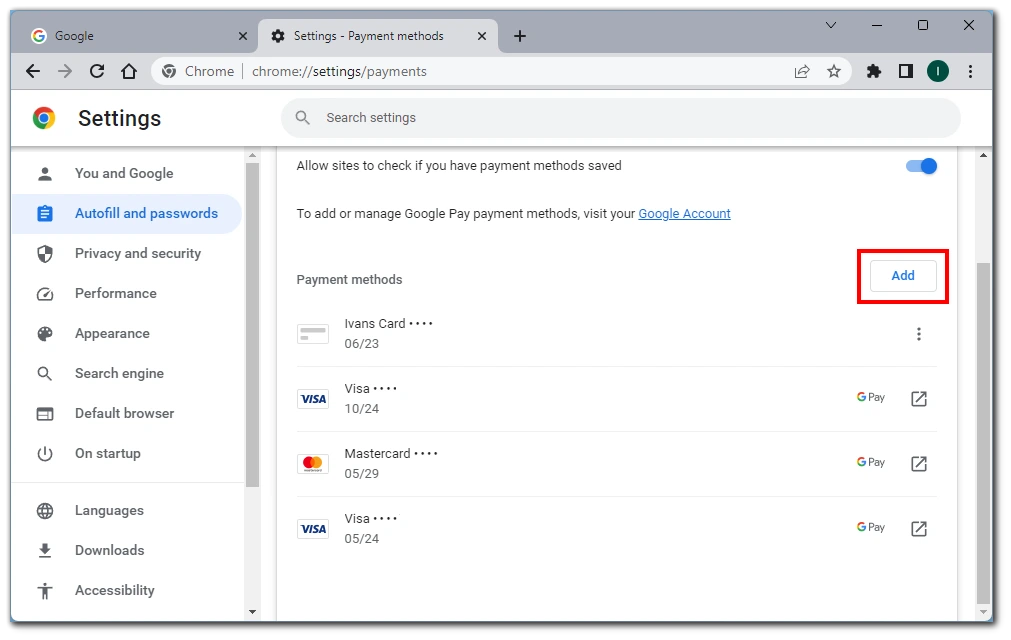Click the Visa logo for card 05/24
This screenshot has width=1011, height=640.
click(x=313, y=529)
